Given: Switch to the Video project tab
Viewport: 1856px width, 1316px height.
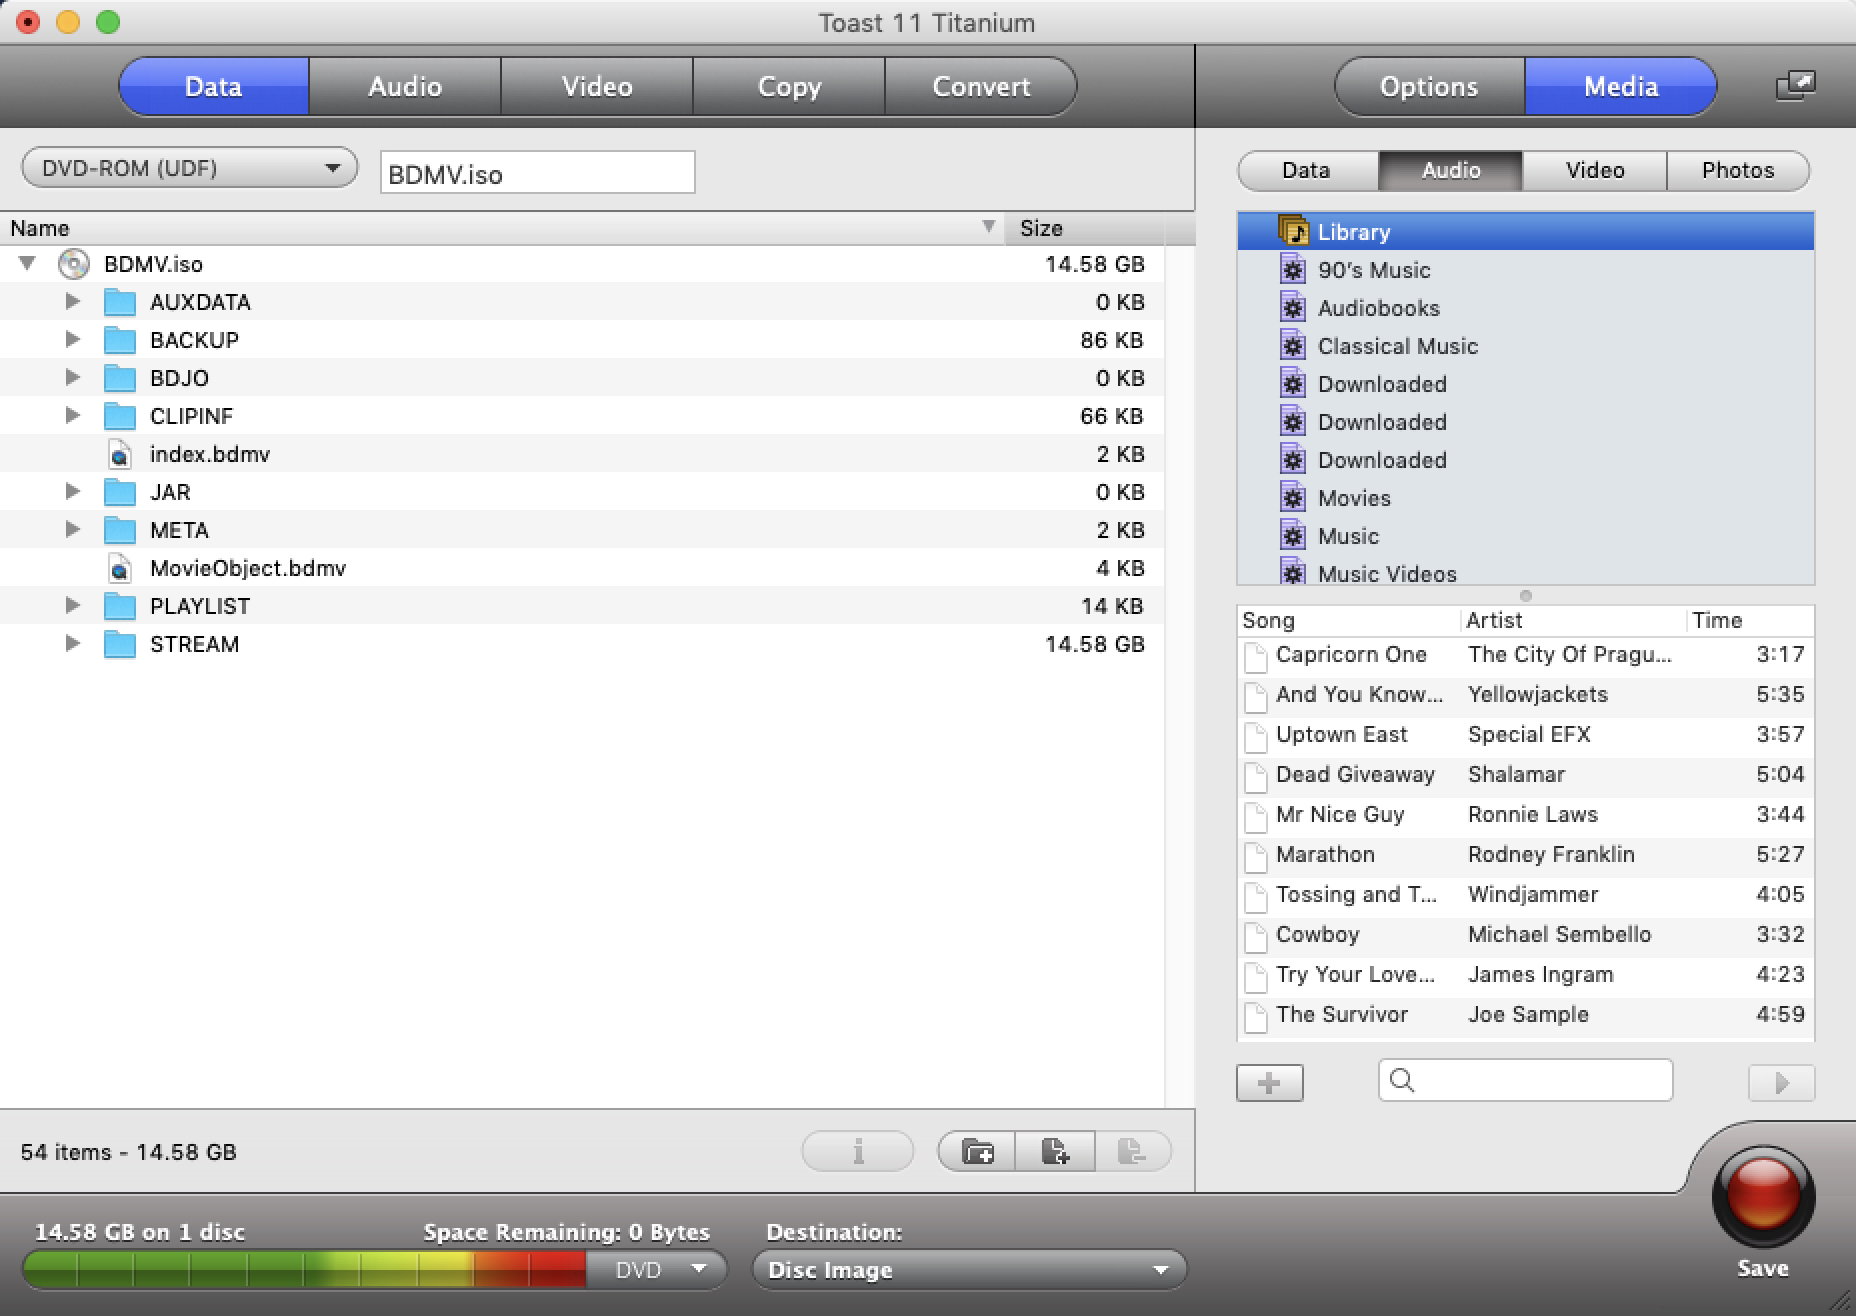Looking at the screenshot, I should tap(597, 86).
